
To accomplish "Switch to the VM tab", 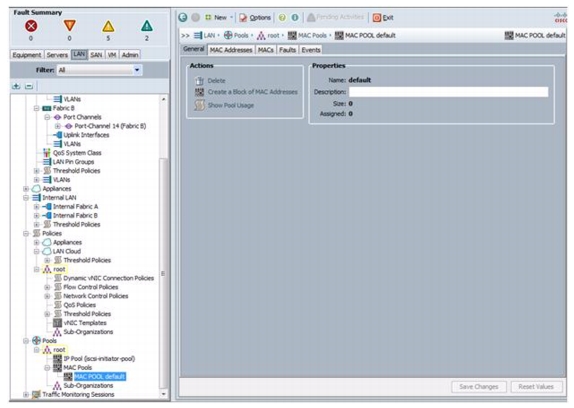I will pyautogui.click(x=112, y=55).
